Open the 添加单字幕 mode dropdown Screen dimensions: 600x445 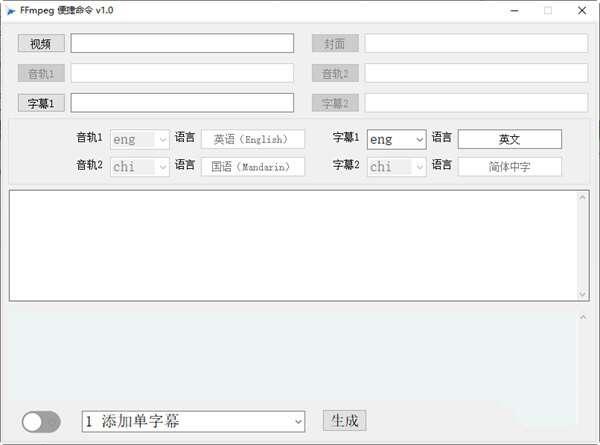(x=193, y=422)
